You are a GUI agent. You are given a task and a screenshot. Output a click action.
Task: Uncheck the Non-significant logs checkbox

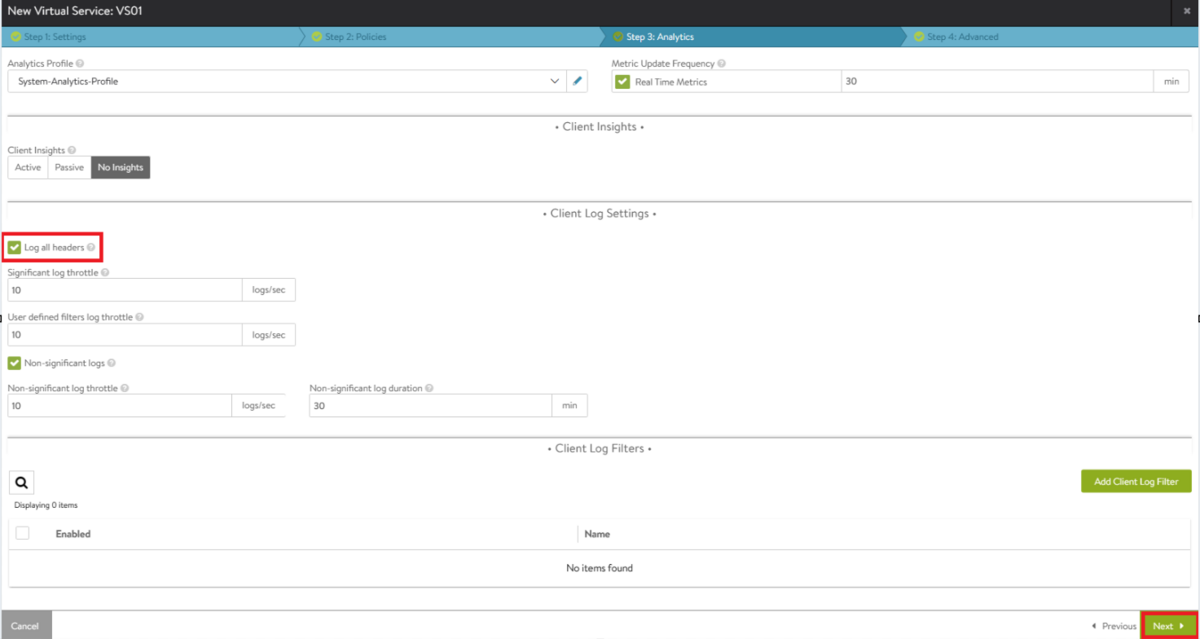(14, 364)
